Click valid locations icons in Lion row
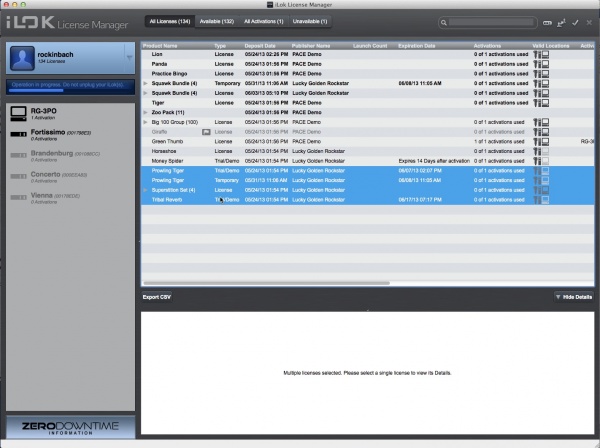The image size is (600, 448). 541,54
